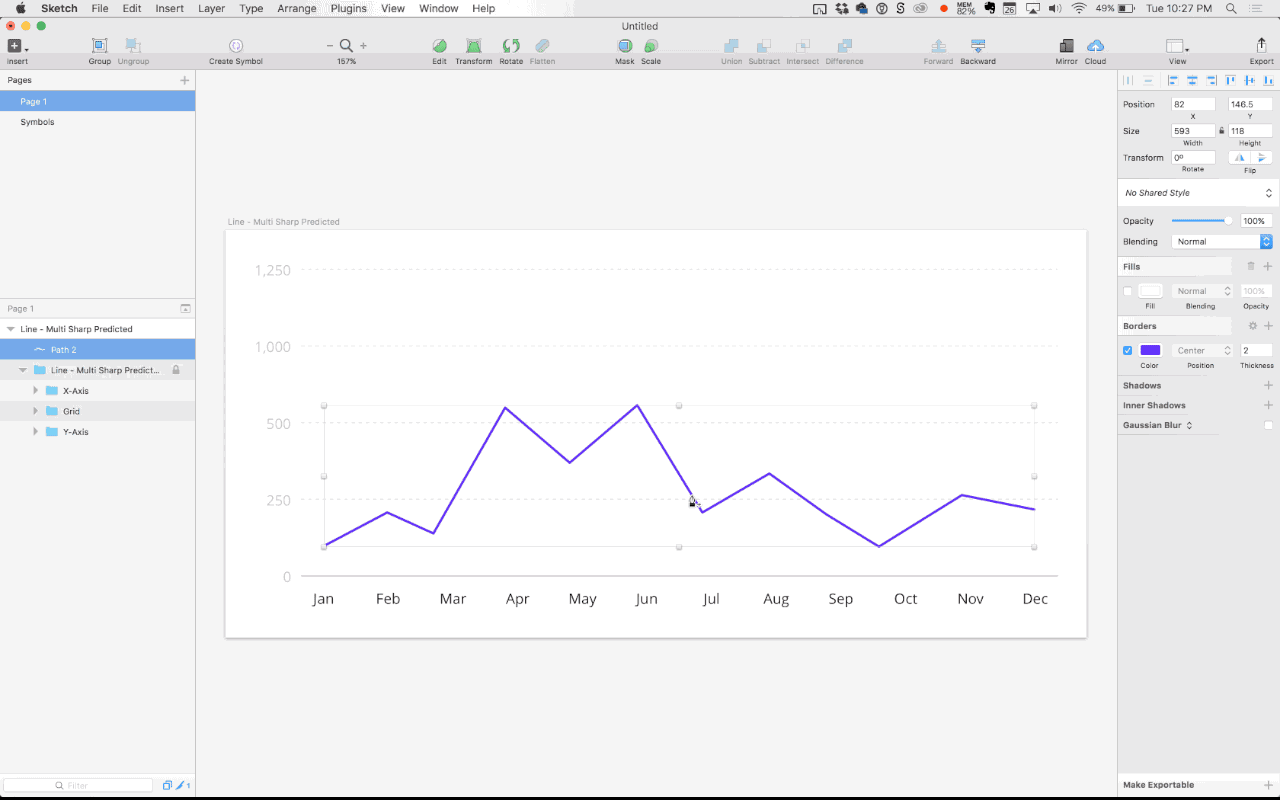Apply the Union boolean operation
Image resolution: width=1280 pixels, height=800 pixels.
tap(731, 46)
